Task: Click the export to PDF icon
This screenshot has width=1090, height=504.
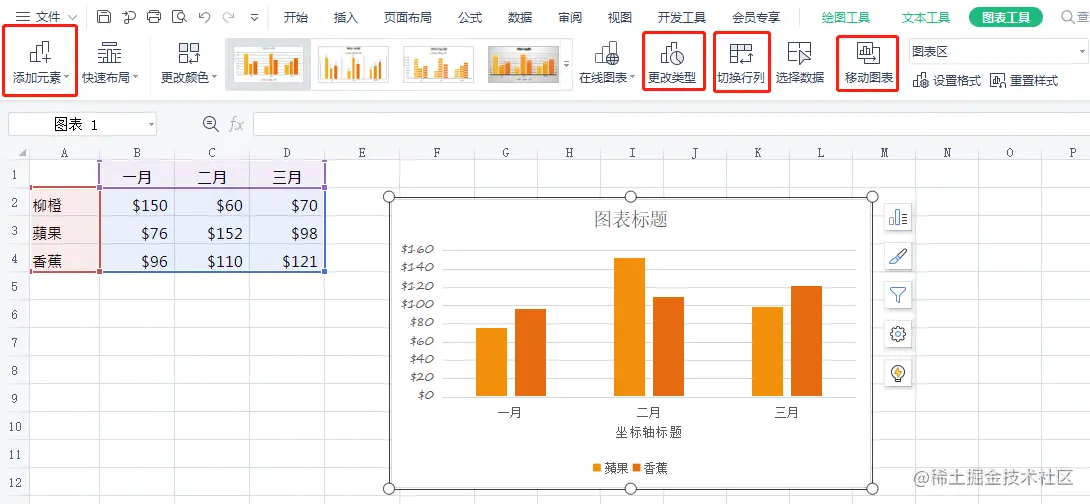Action: (x=129, y=17)
